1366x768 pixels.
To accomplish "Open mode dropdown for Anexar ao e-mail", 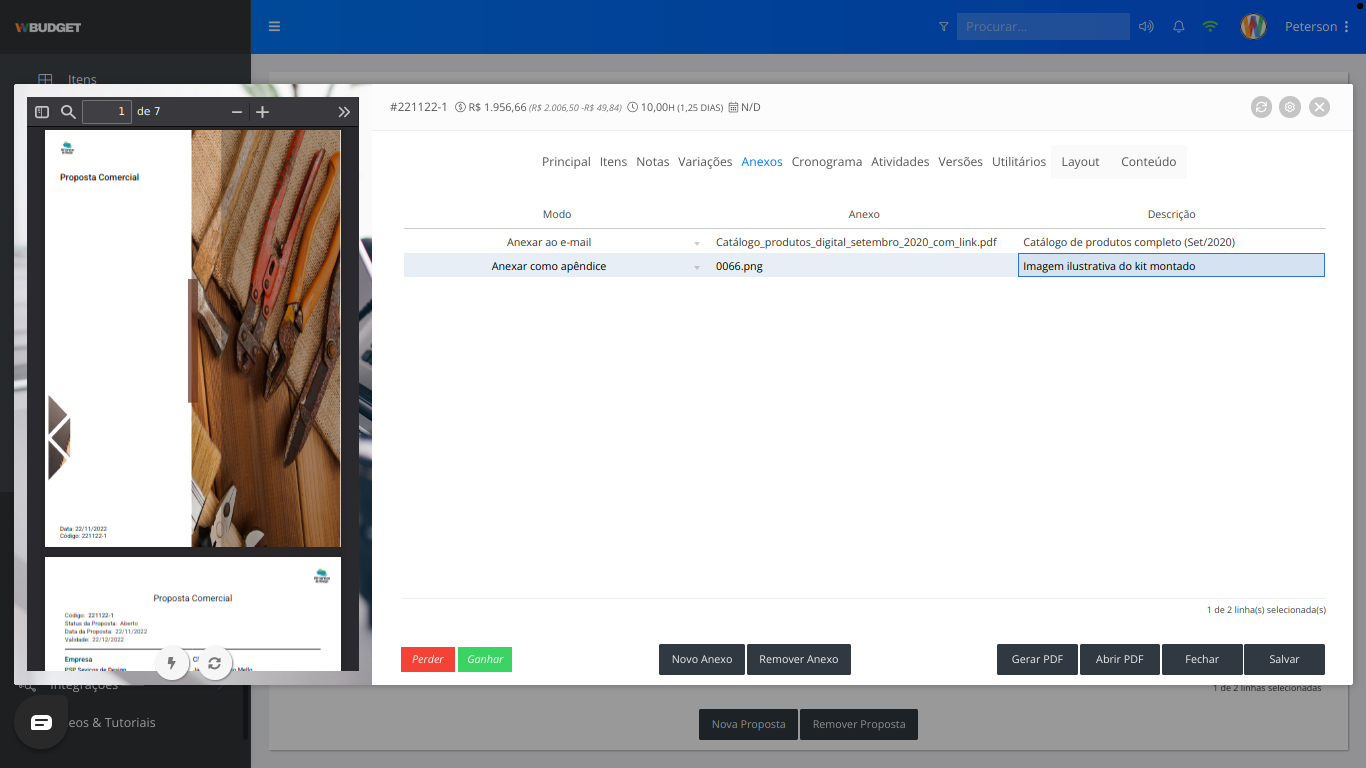I will (x=697, y=243).
